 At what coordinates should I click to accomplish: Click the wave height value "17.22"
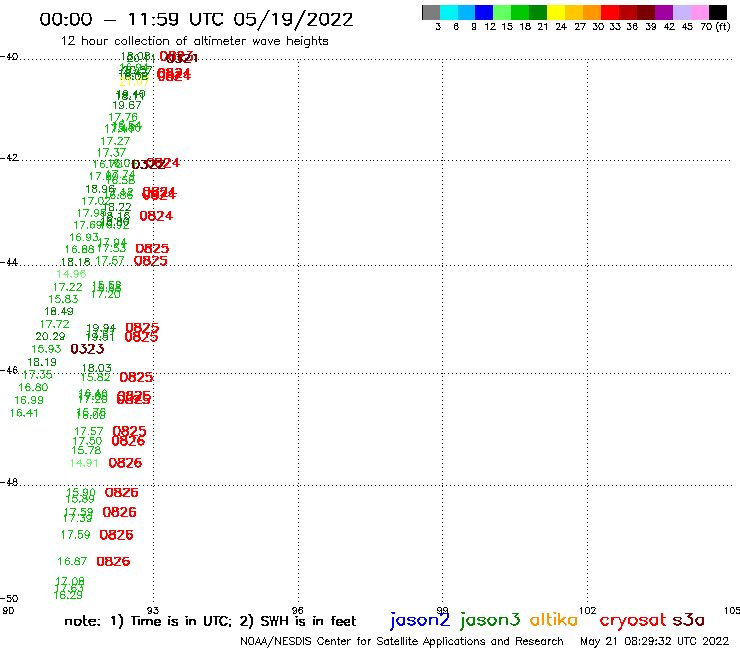67,287
